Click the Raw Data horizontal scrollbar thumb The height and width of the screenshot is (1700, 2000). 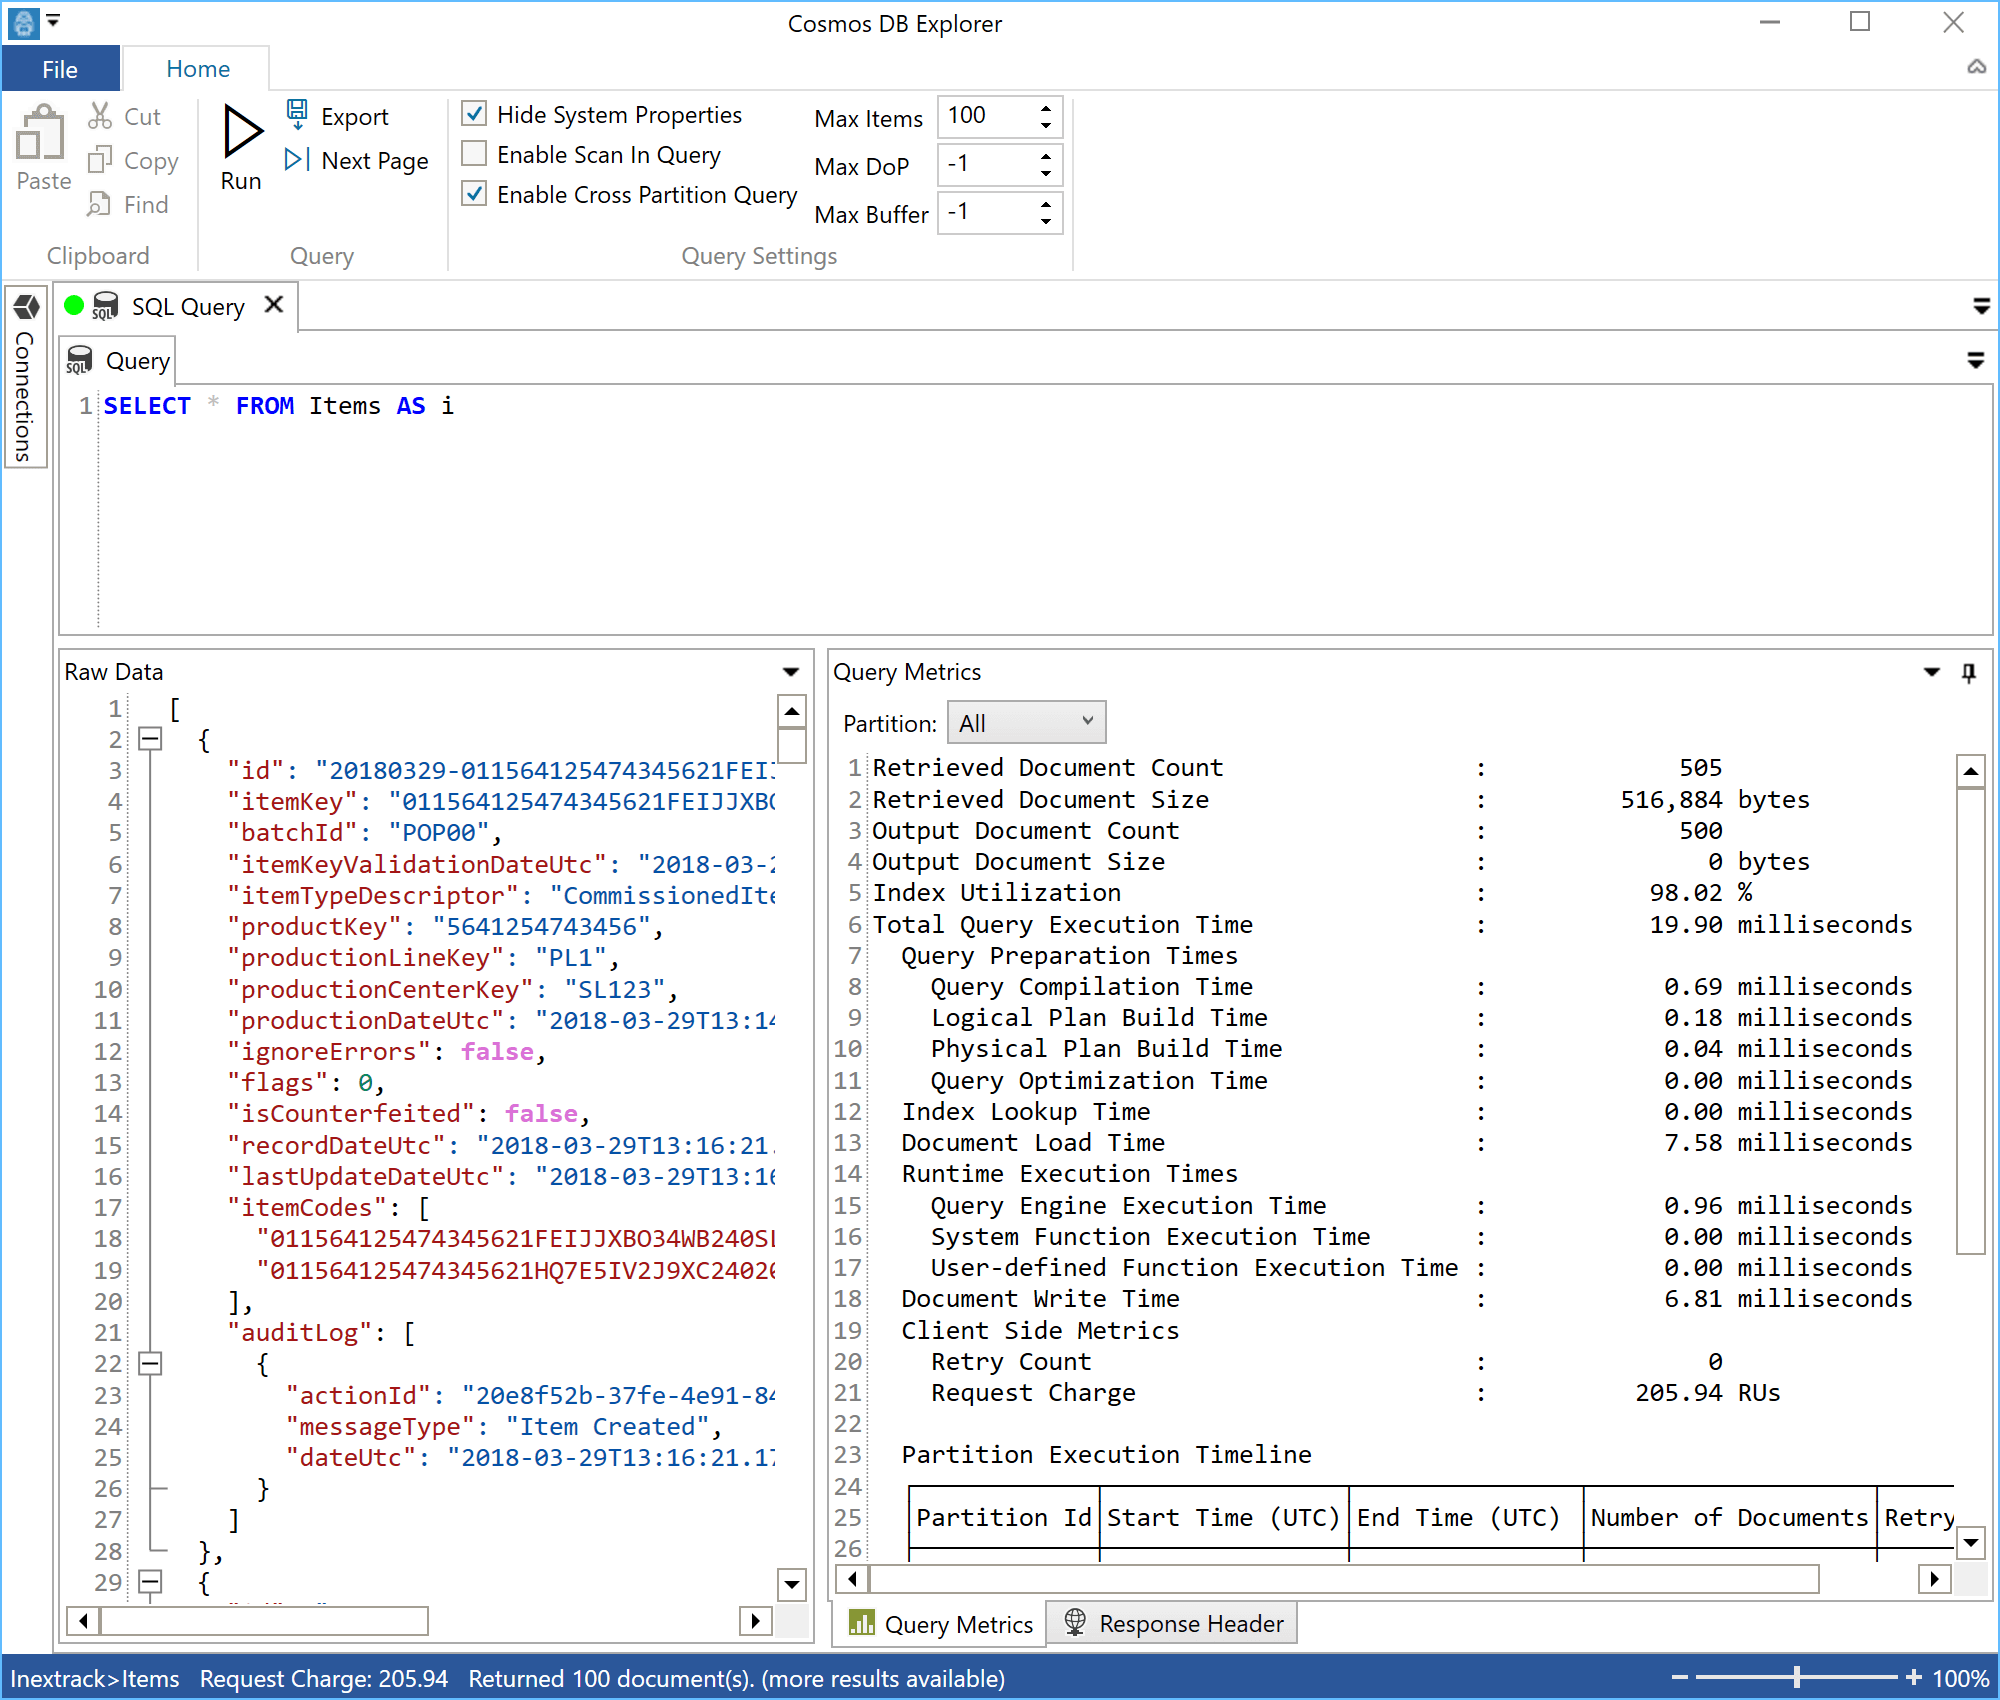click(x=264, y=1620)
